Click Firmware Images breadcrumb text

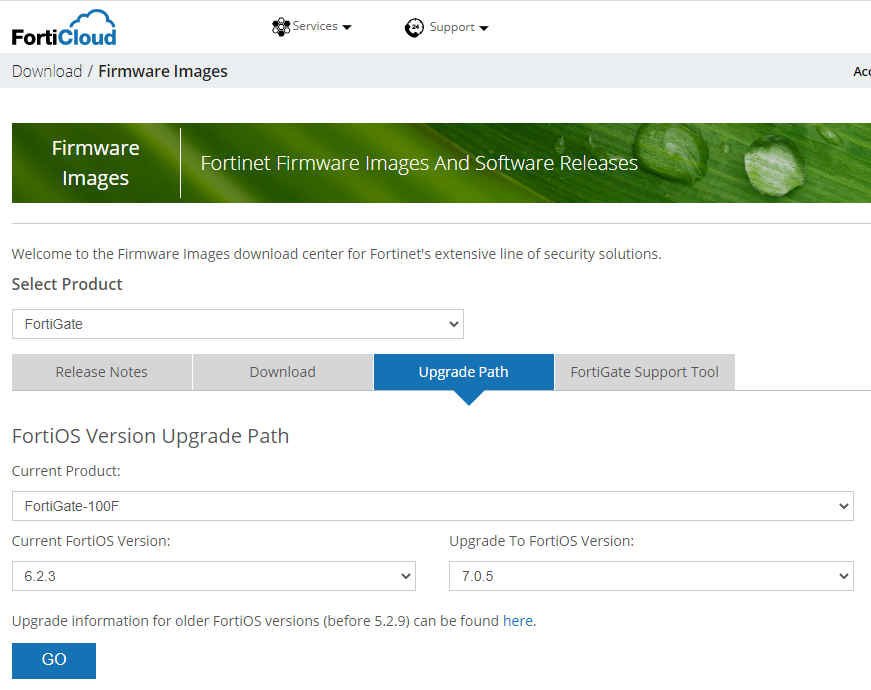click(x=163, y=71)
